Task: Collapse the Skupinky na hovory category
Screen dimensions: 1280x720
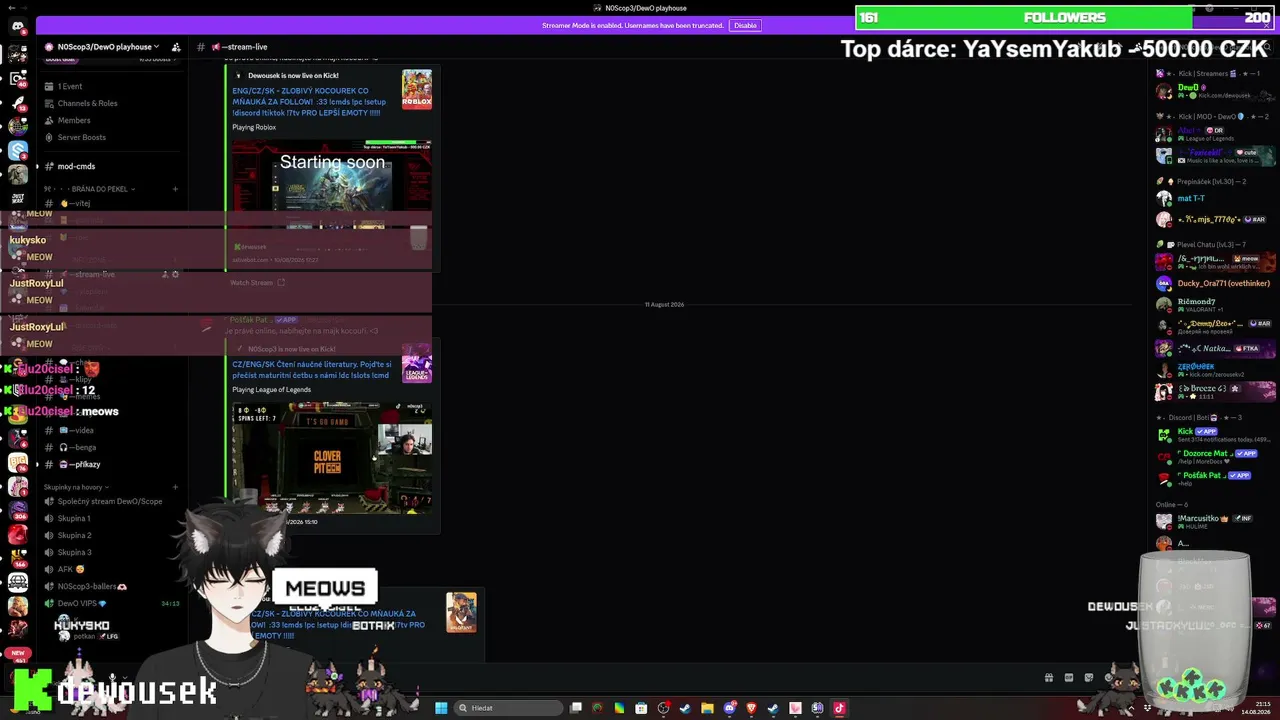Action: pyautogui.click(x=74, y=487)
